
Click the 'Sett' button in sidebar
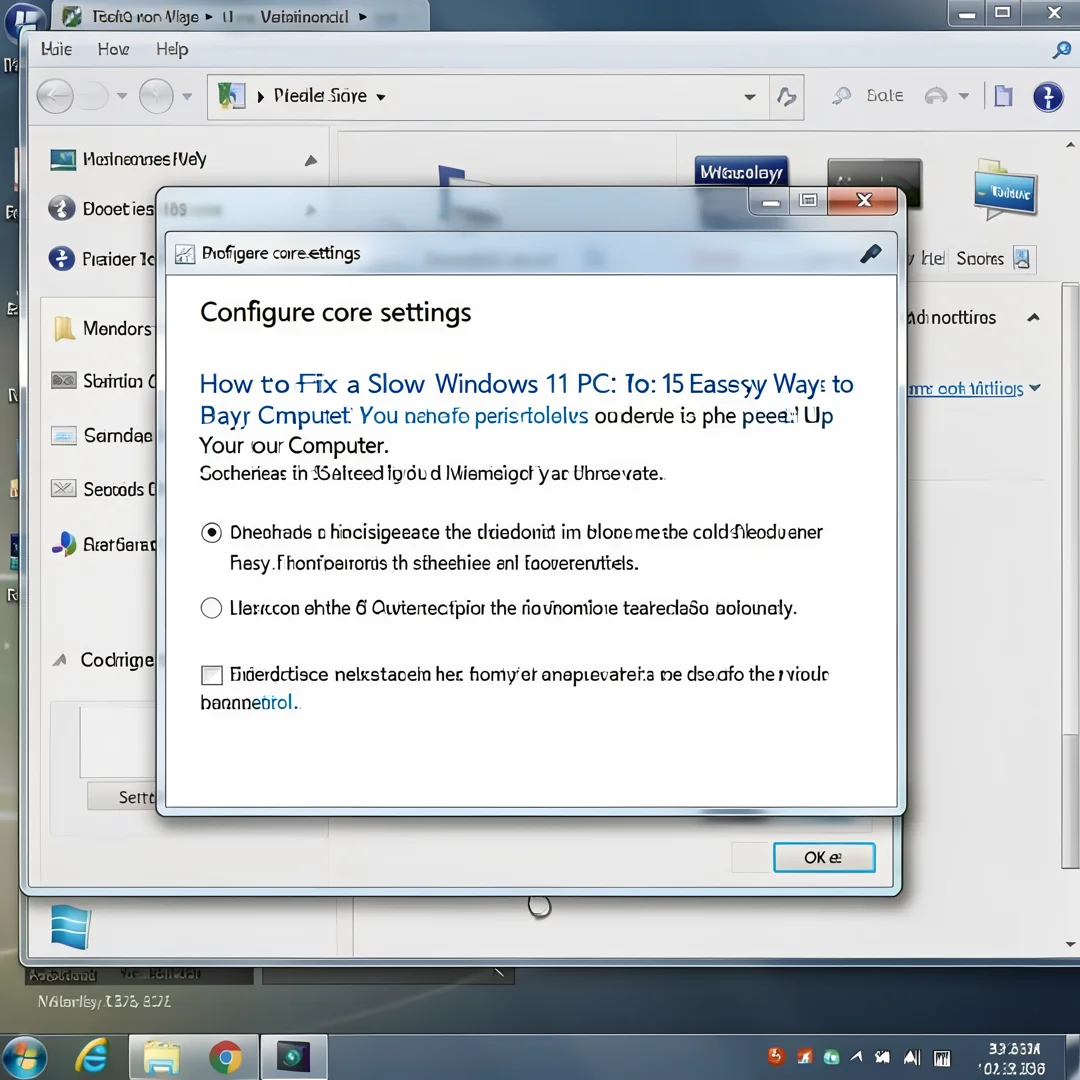pos(122,796)
